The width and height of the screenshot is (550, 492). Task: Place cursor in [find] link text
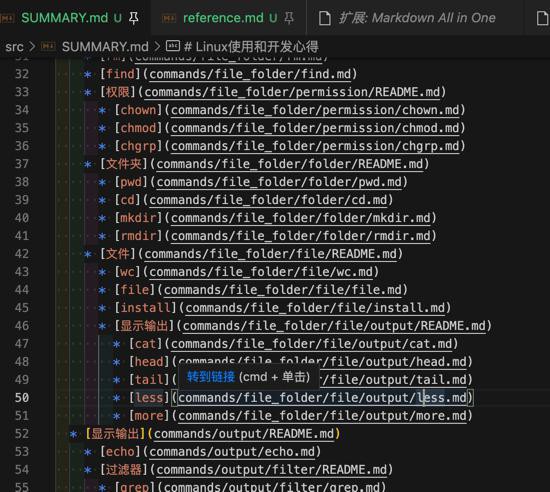120,74
